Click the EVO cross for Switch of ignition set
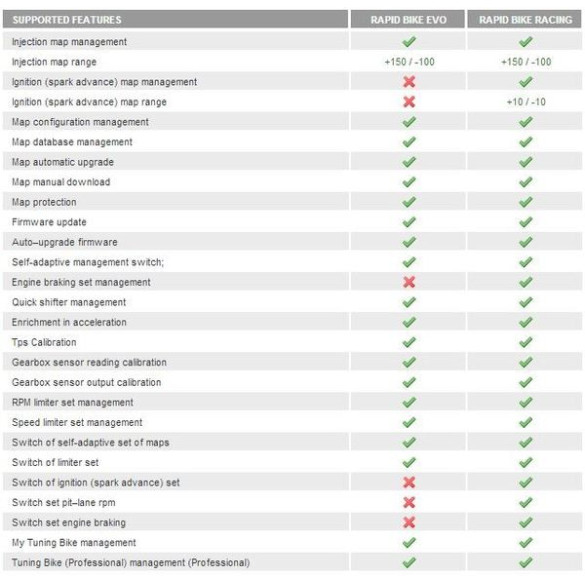Screen dimensions: 585x585 (x=409, y=482)
